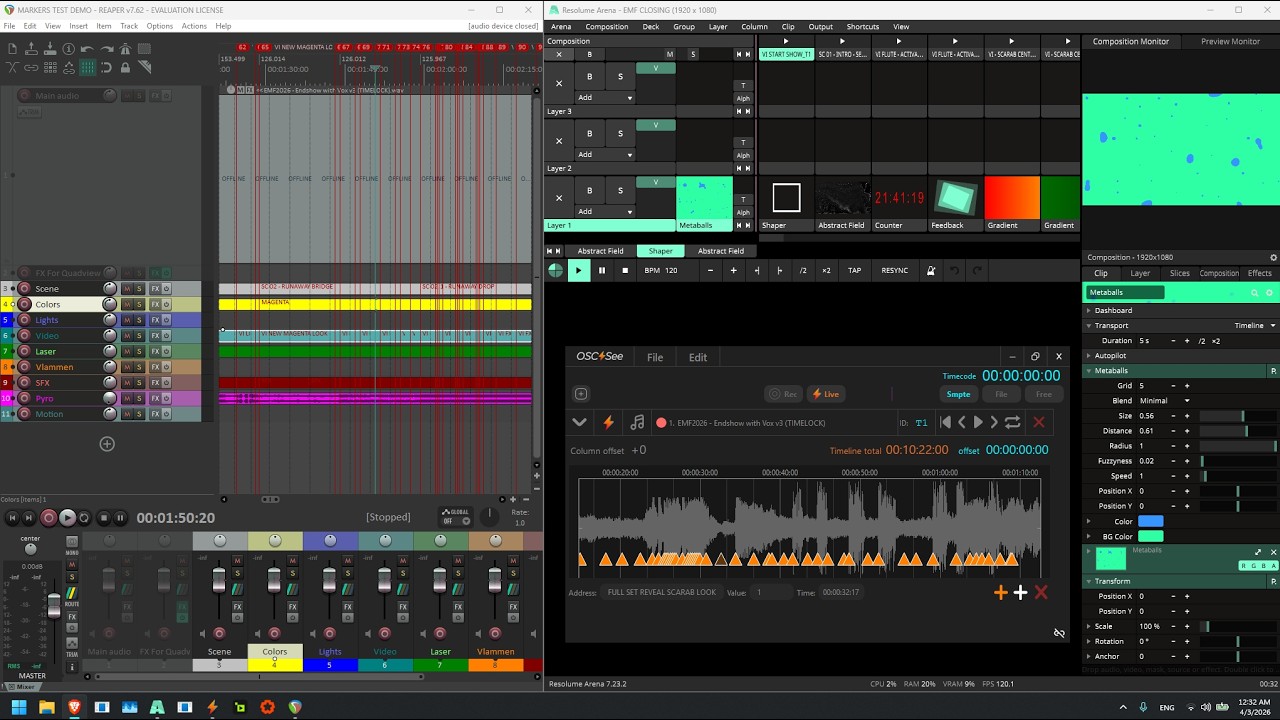Click the music note icon in OSC/See
Viewport: 1280px width, 720px height.
point(637,423)
